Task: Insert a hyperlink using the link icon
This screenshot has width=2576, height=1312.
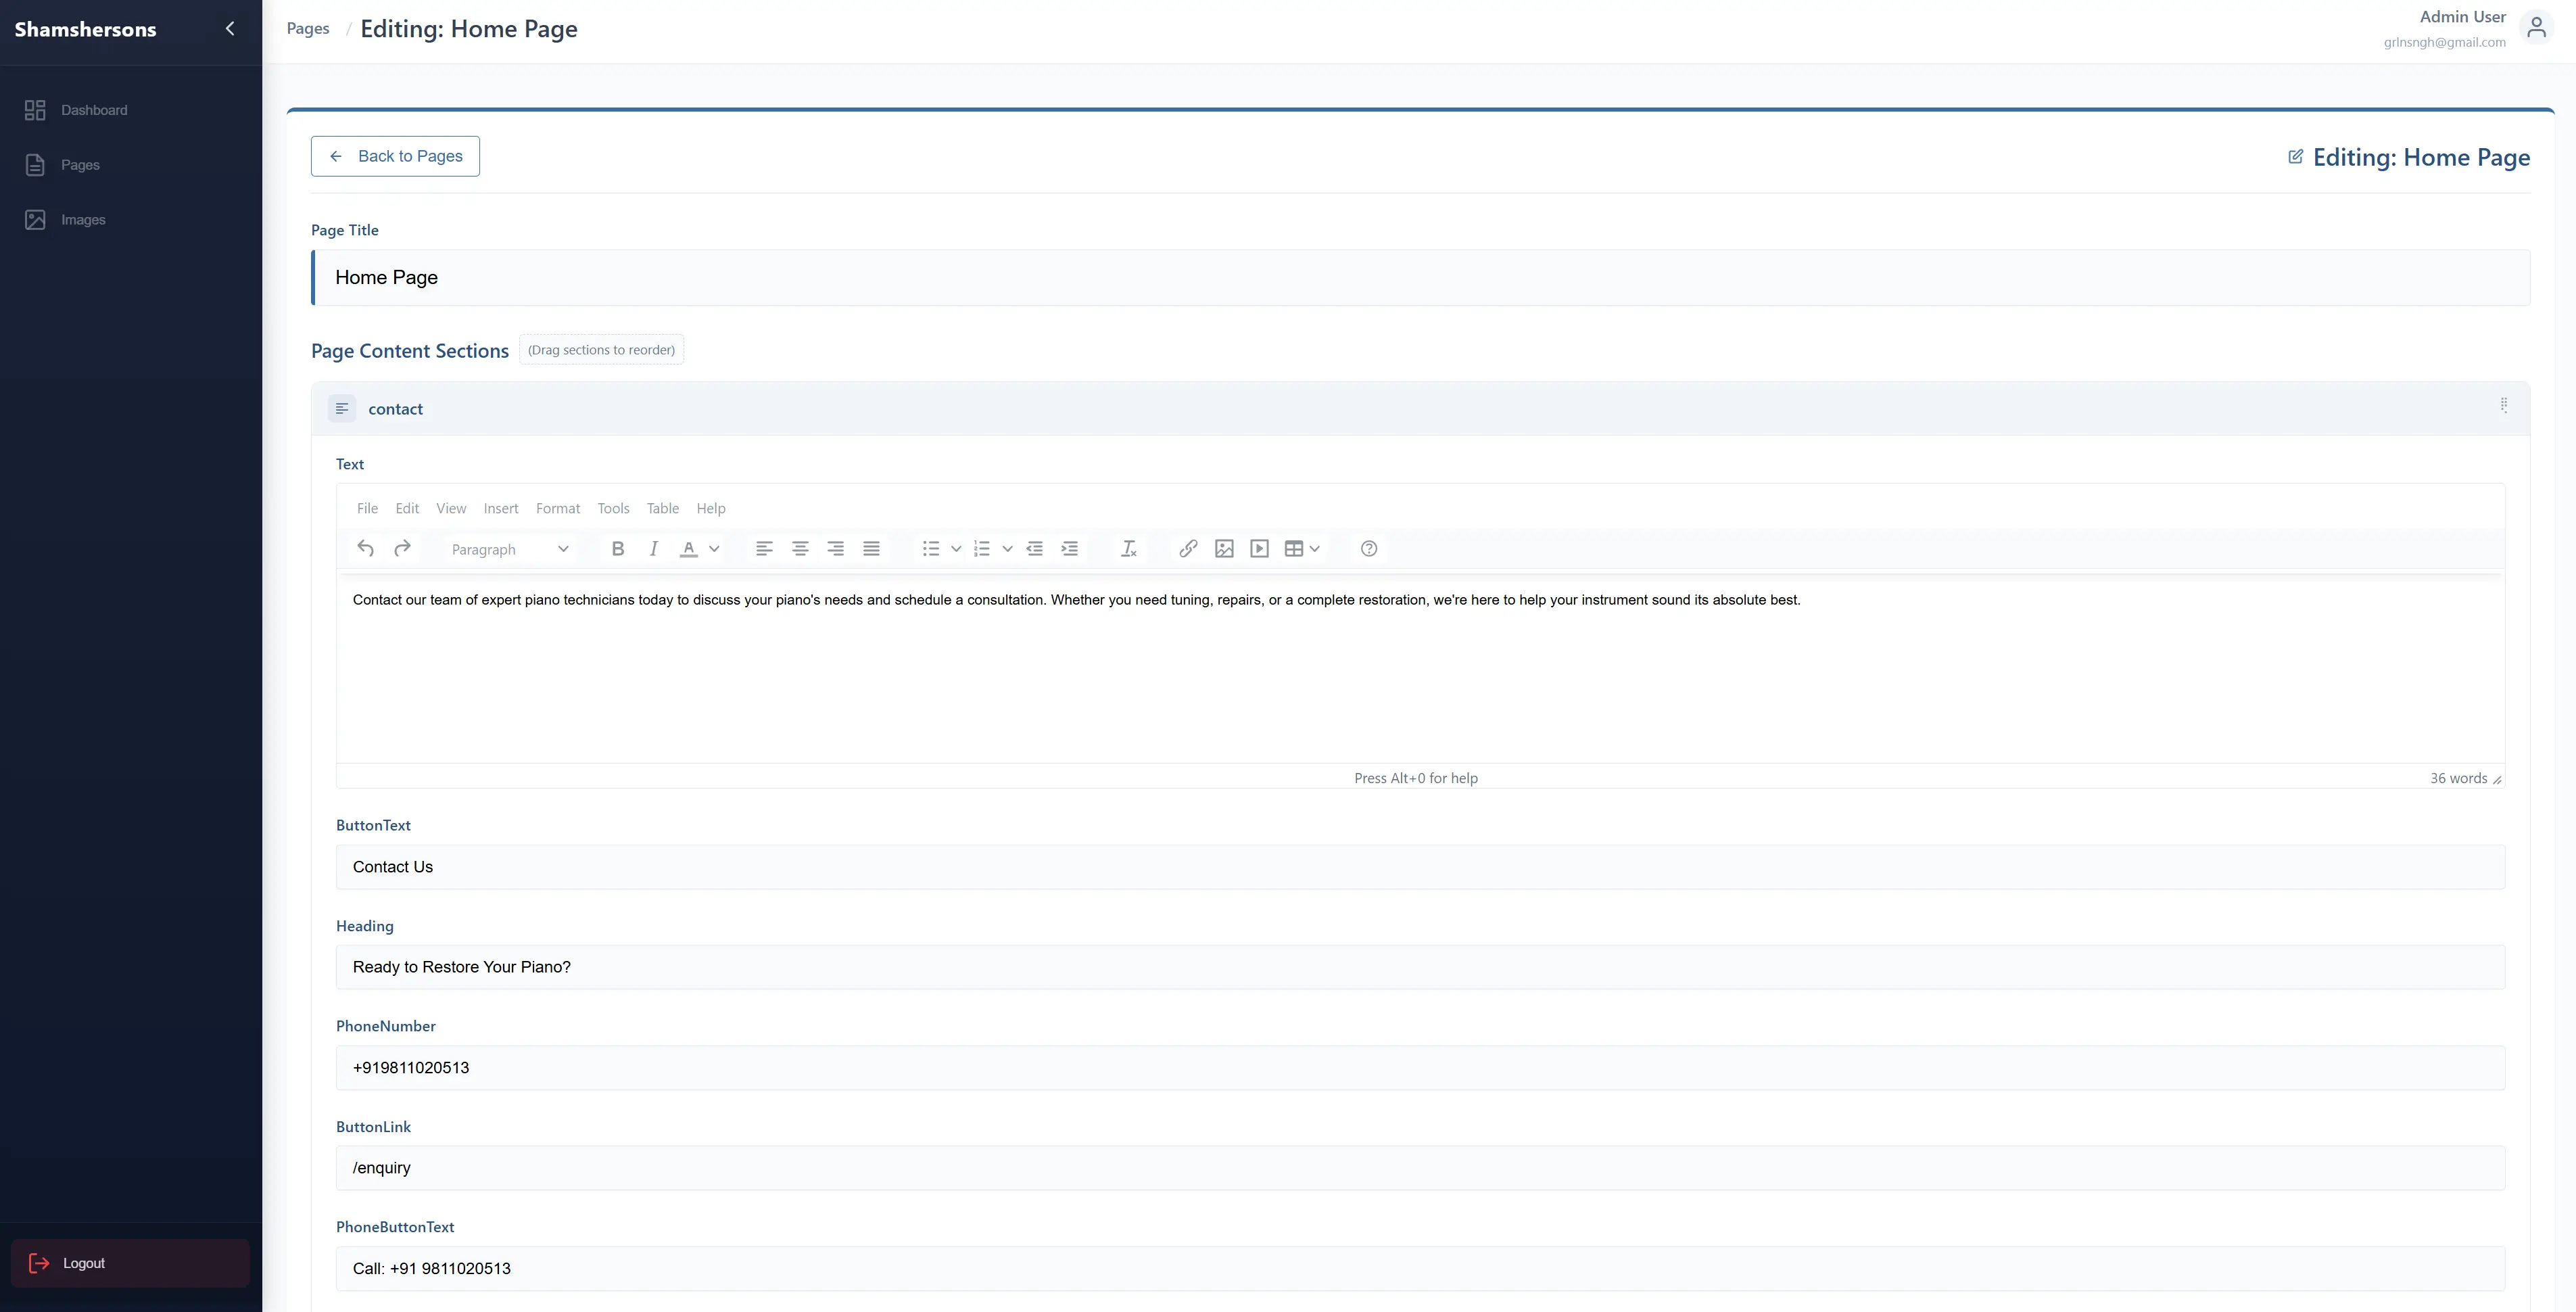Action: pyautogui.click(x=1187, y=548)
